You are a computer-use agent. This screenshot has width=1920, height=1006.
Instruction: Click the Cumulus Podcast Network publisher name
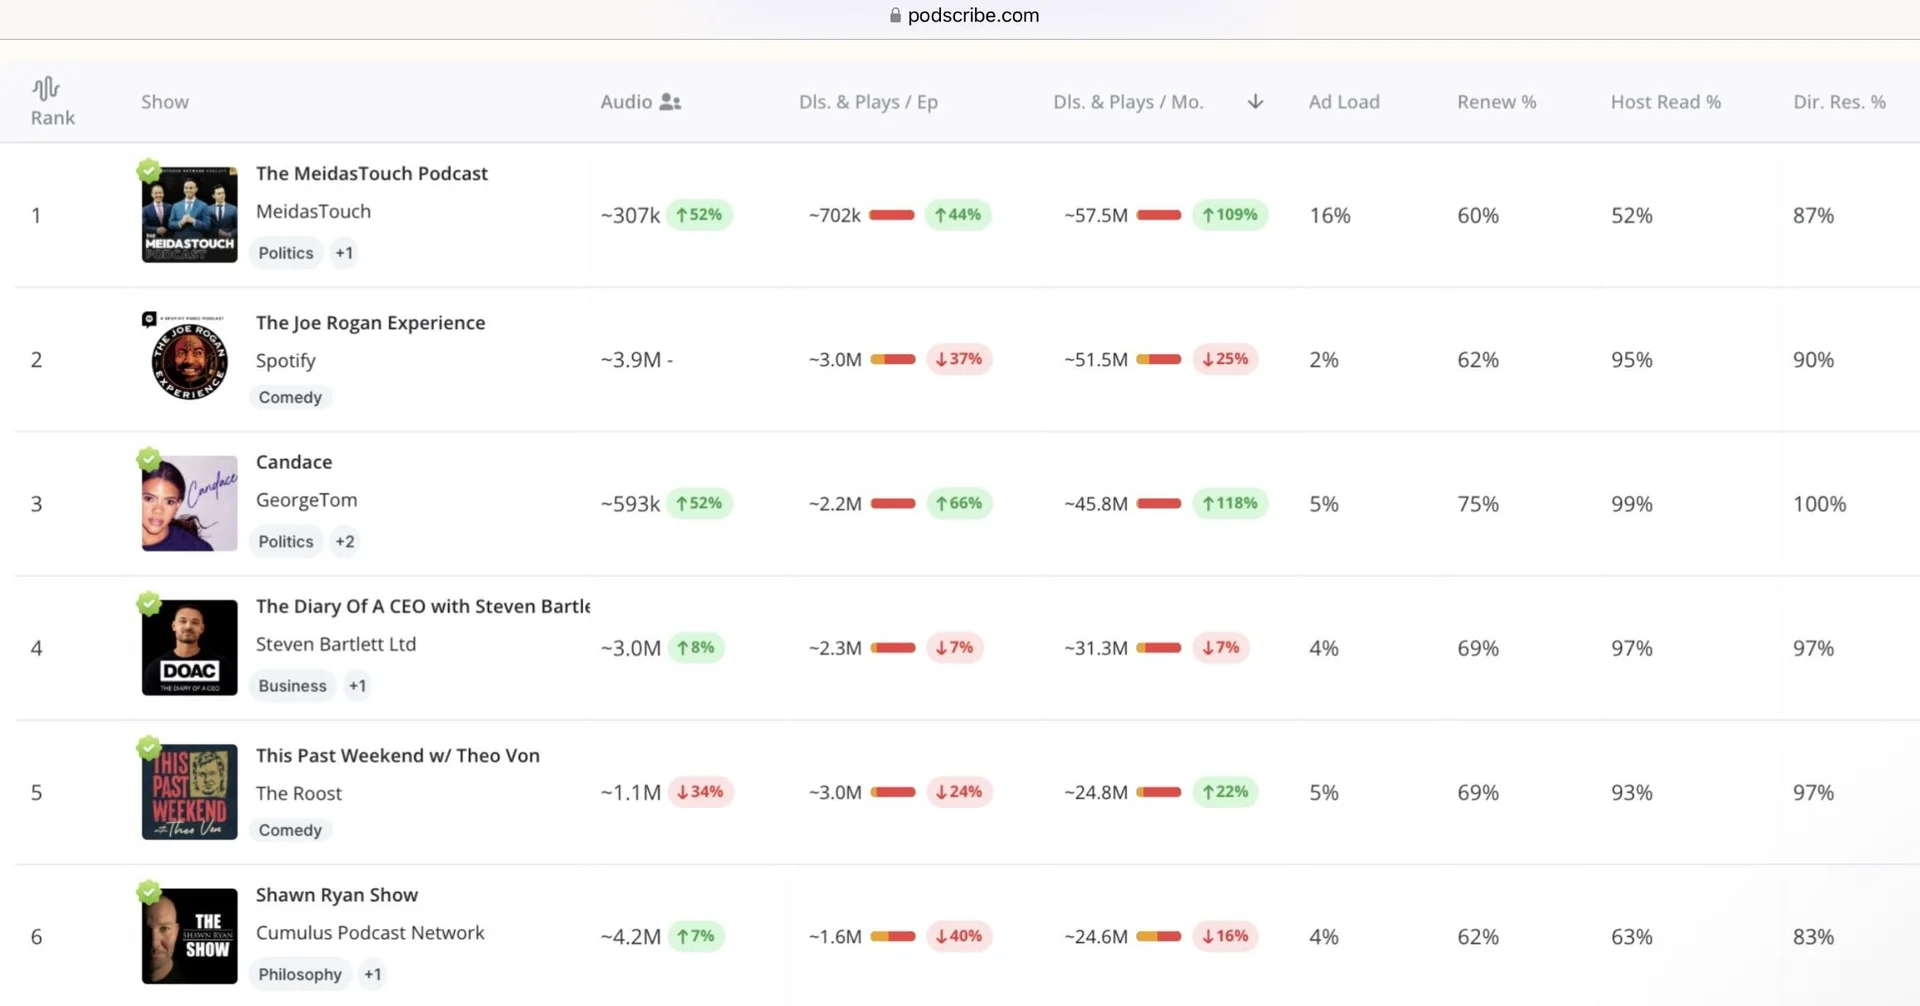(370, 933)
